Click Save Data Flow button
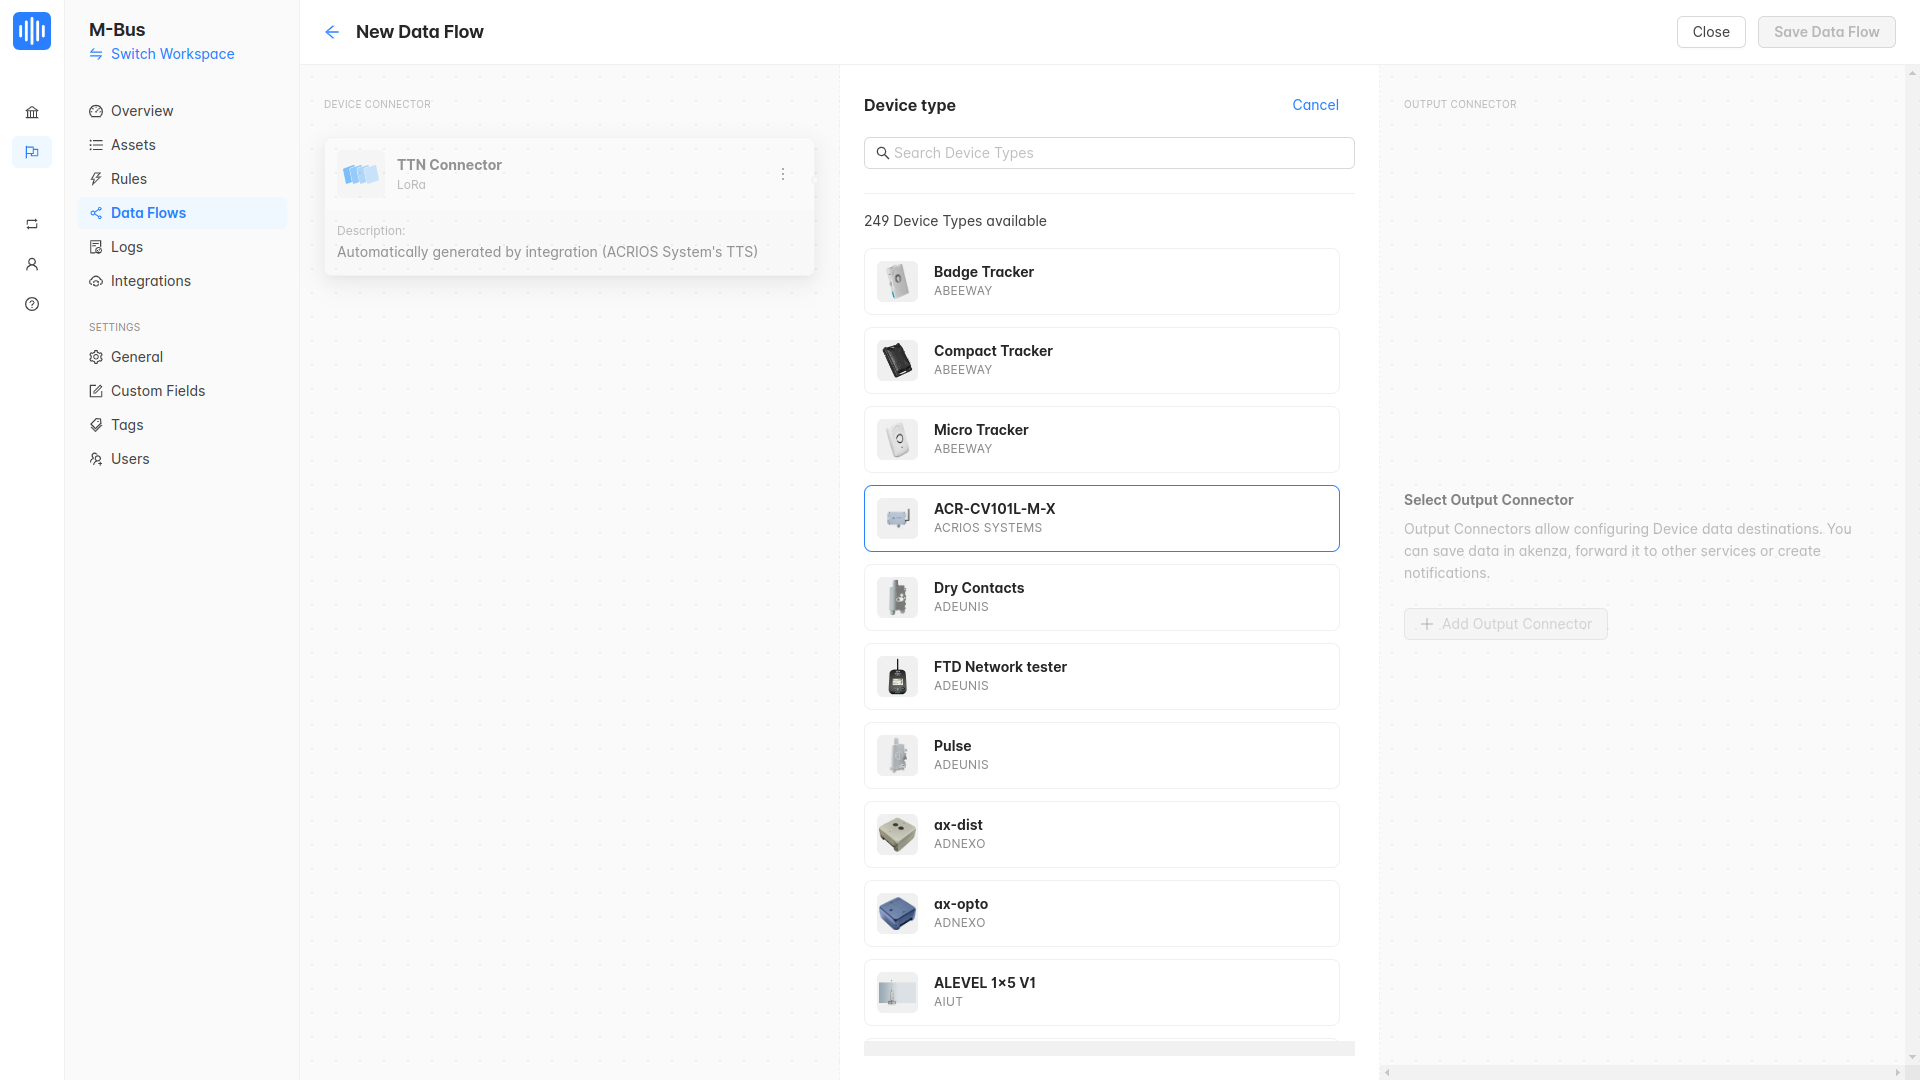 pyautogui.click(x=1826, y=32)
